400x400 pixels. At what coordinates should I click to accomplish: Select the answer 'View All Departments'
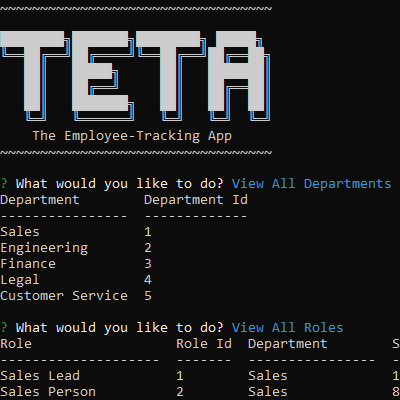[x=312, y=184]
